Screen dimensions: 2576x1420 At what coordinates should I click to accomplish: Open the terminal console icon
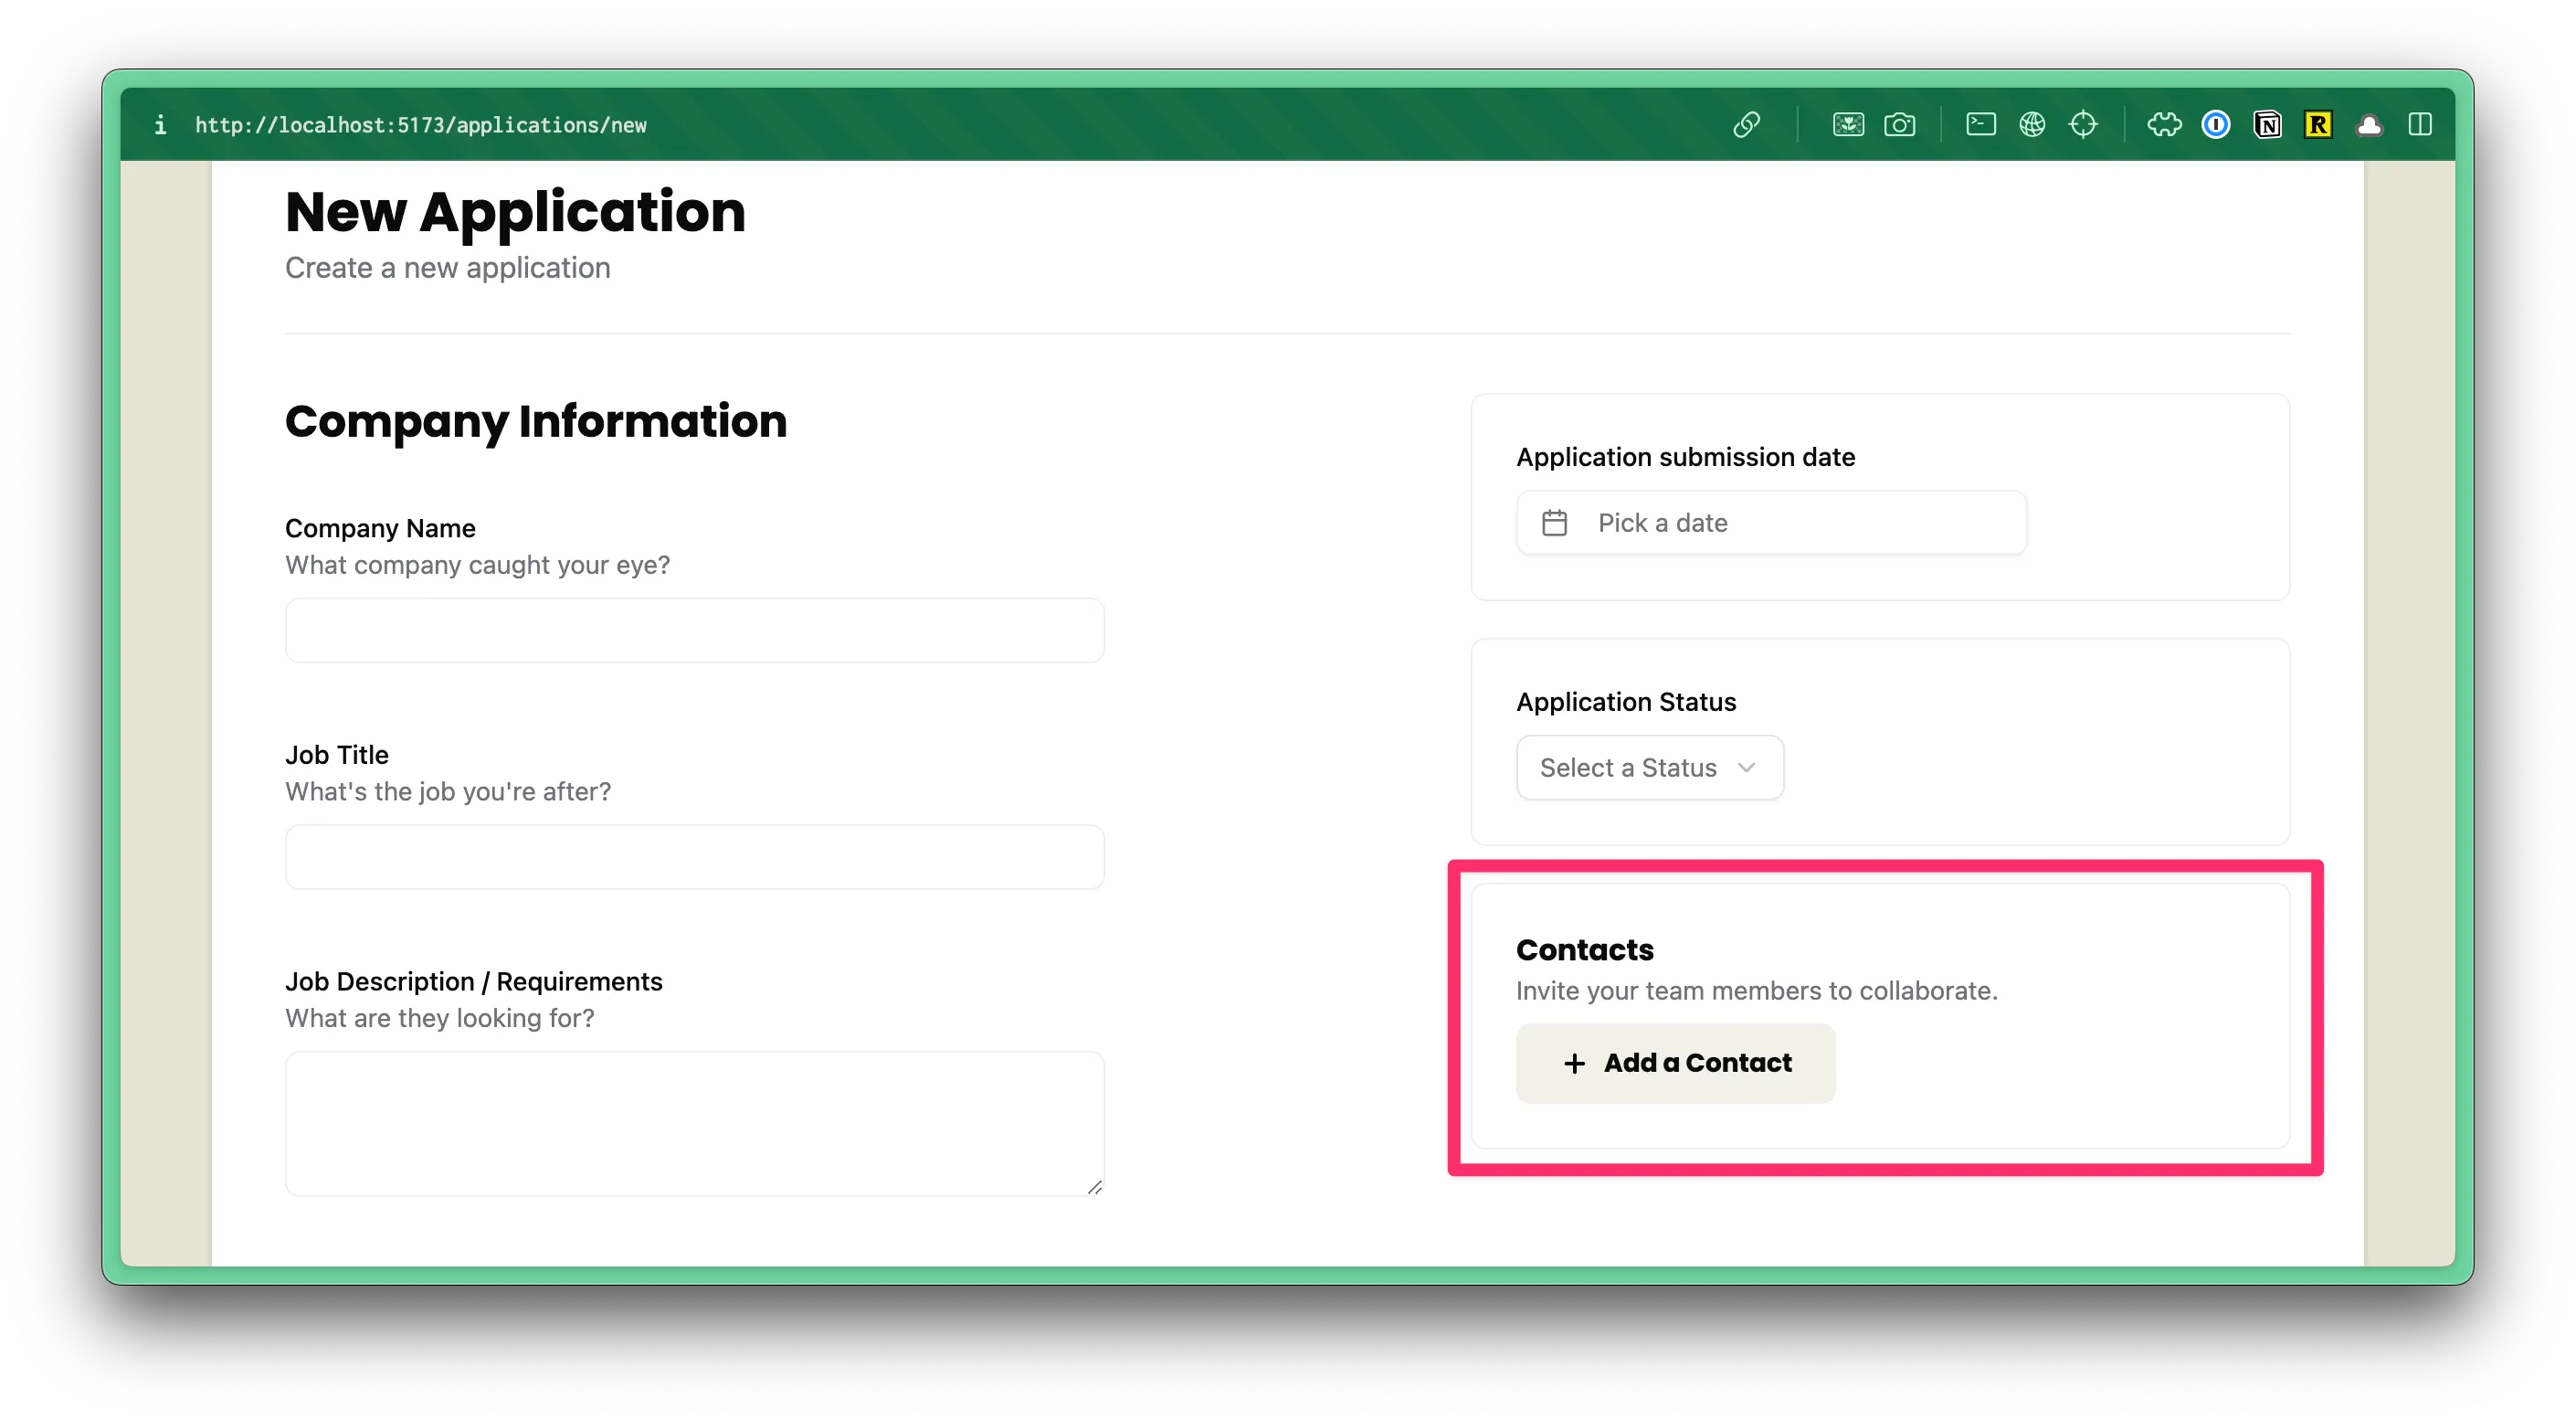pos(1980,125)
